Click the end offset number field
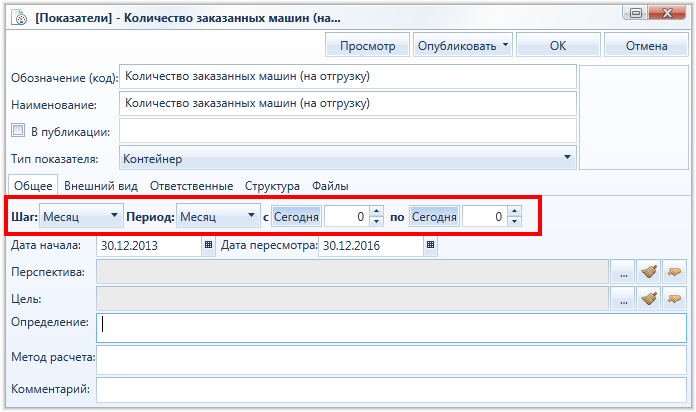Viewport: 696px width, 412px height. pos(485,217)
